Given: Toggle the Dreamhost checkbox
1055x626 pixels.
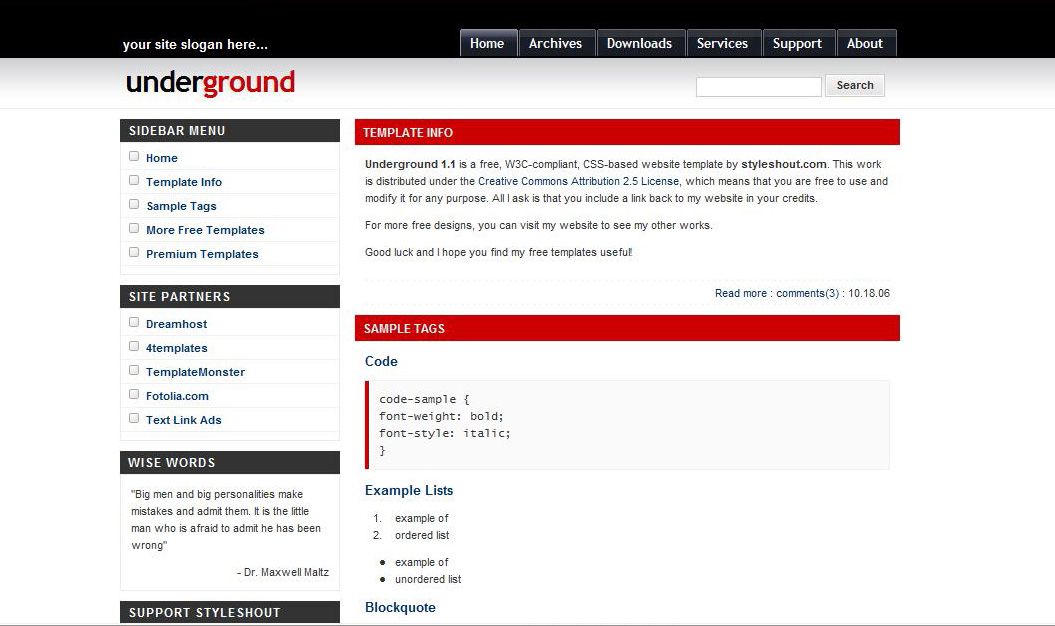Looking at the screenshot, I should (134, 322).
